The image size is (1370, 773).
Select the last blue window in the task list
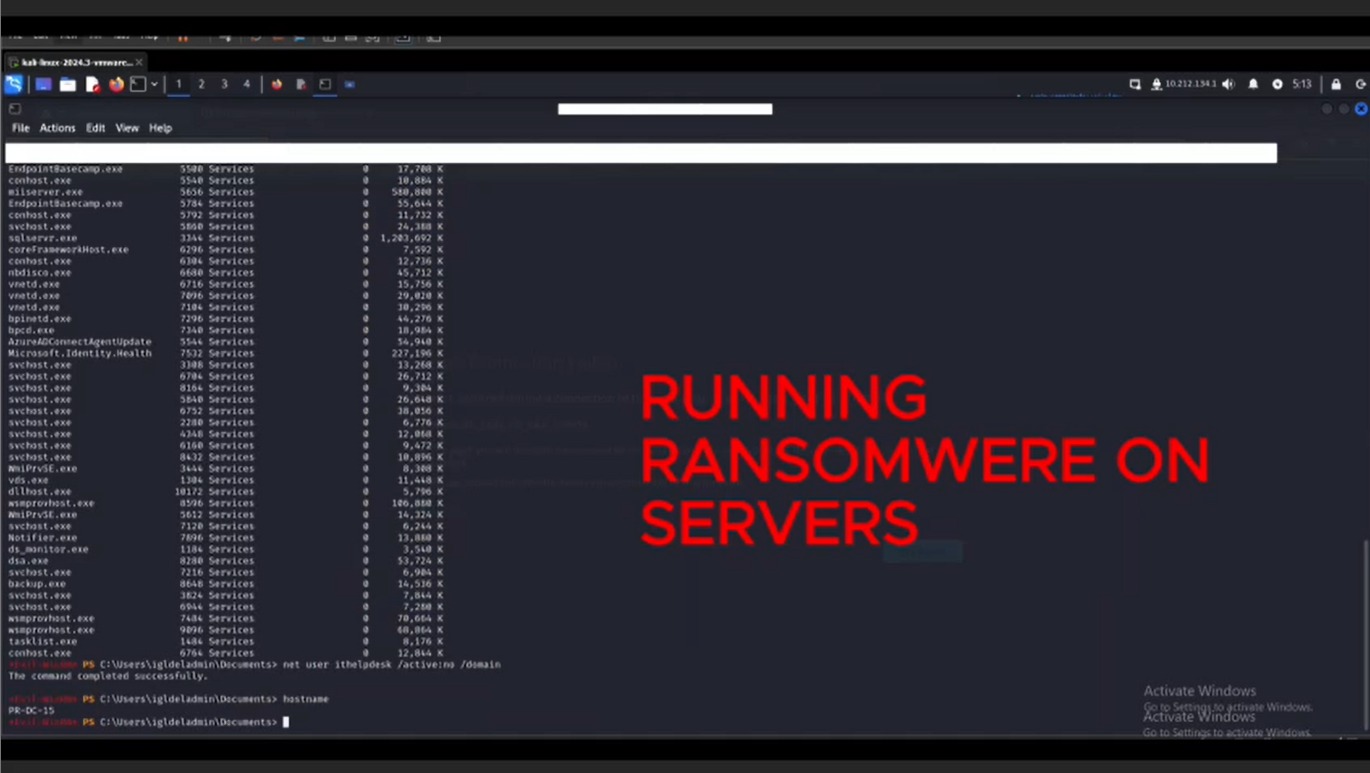pos(349,85)
